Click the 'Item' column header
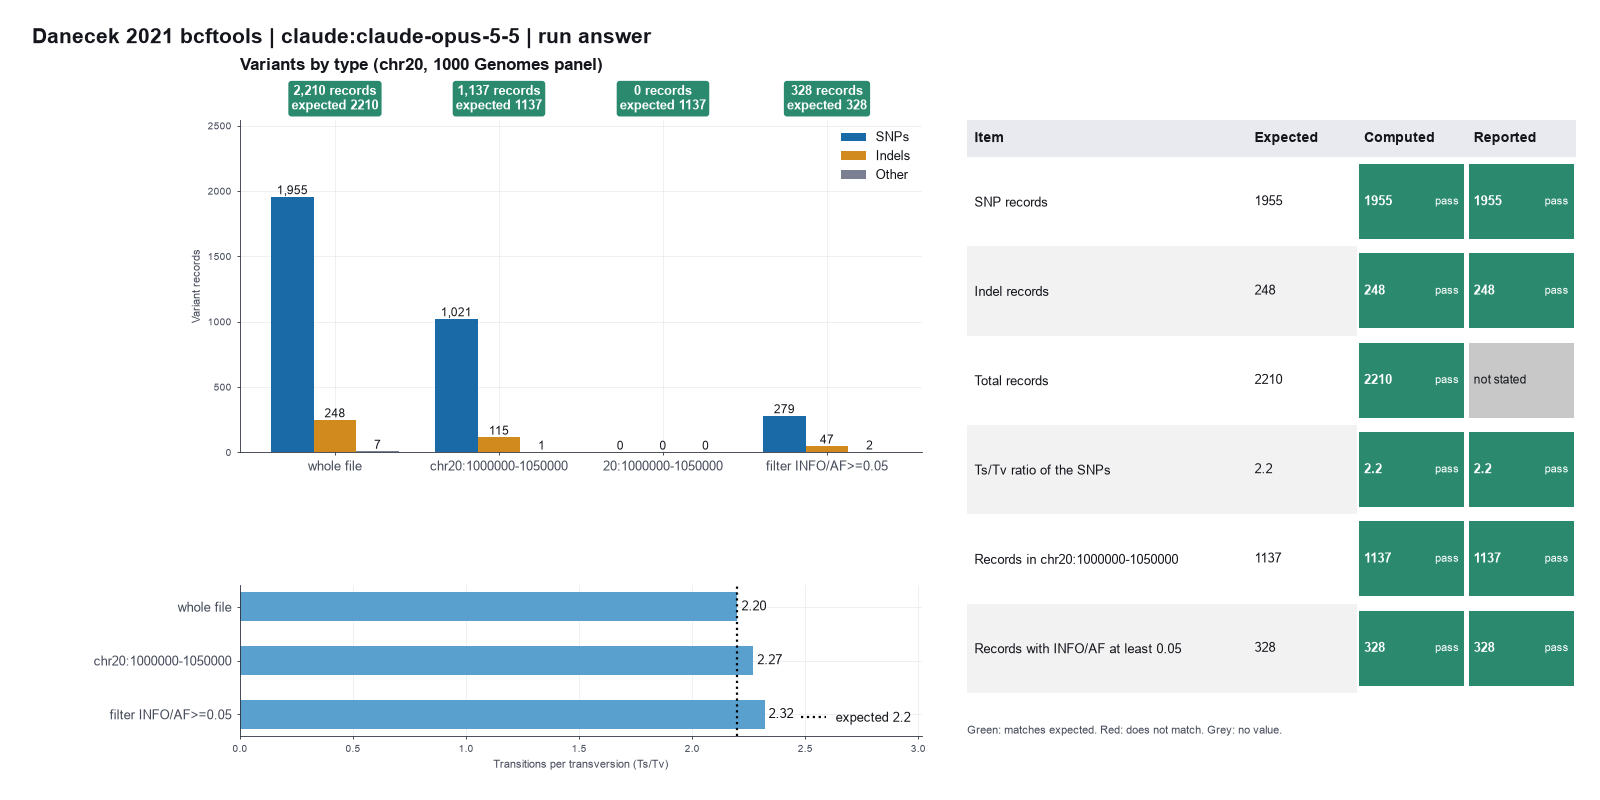The image size is (1600, 800). point(989,138)
